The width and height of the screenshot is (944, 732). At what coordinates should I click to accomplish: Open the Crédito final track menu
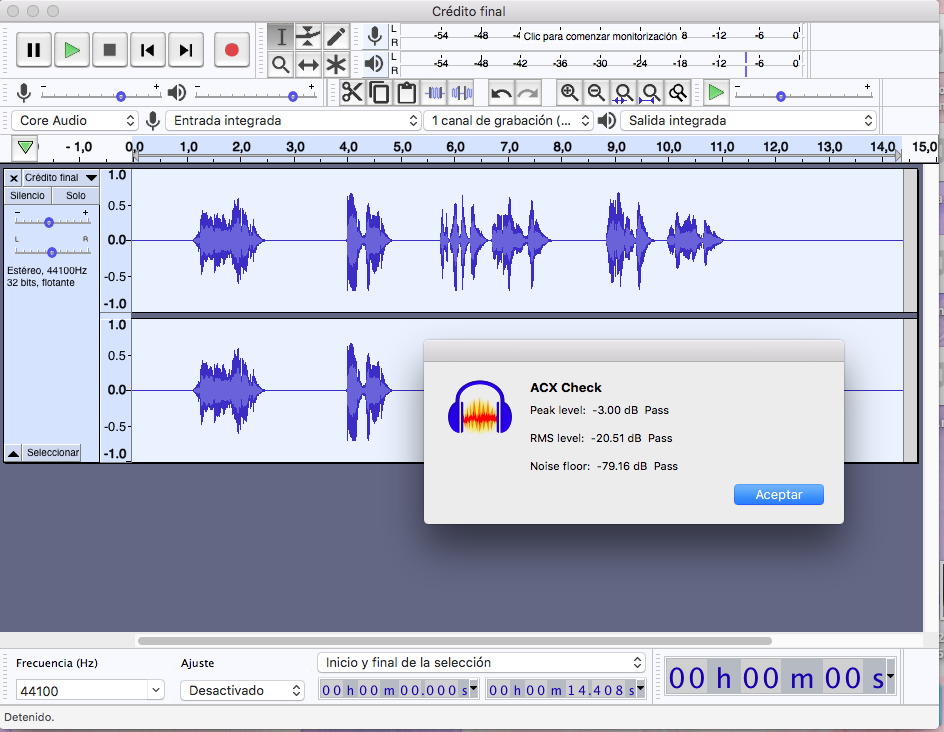click(60, 178)
